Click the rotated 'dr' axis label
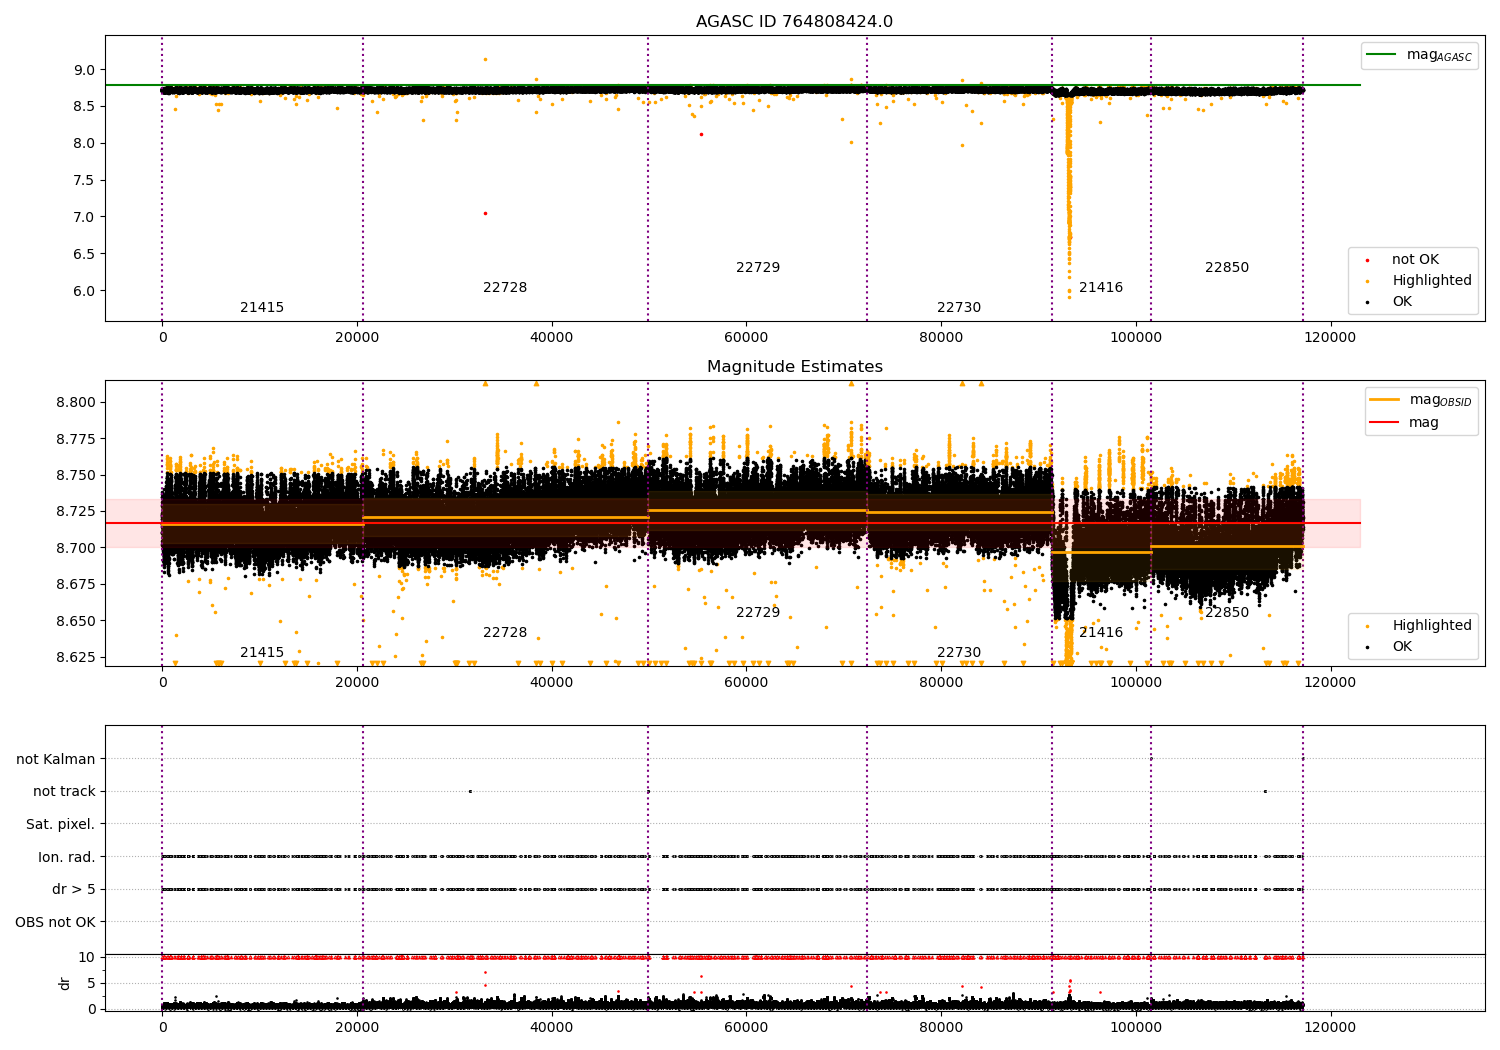This screenshot has height=1050, width=1500. point(65,983)
